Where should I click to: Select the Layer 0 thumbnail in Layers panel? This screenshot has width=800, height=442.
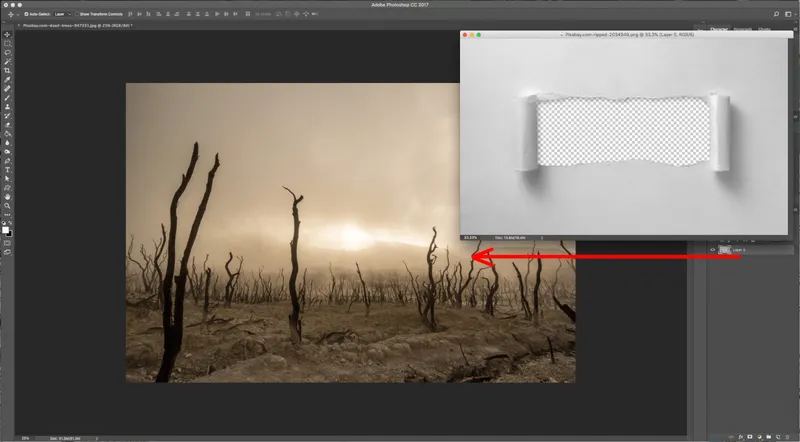[724, 250]
